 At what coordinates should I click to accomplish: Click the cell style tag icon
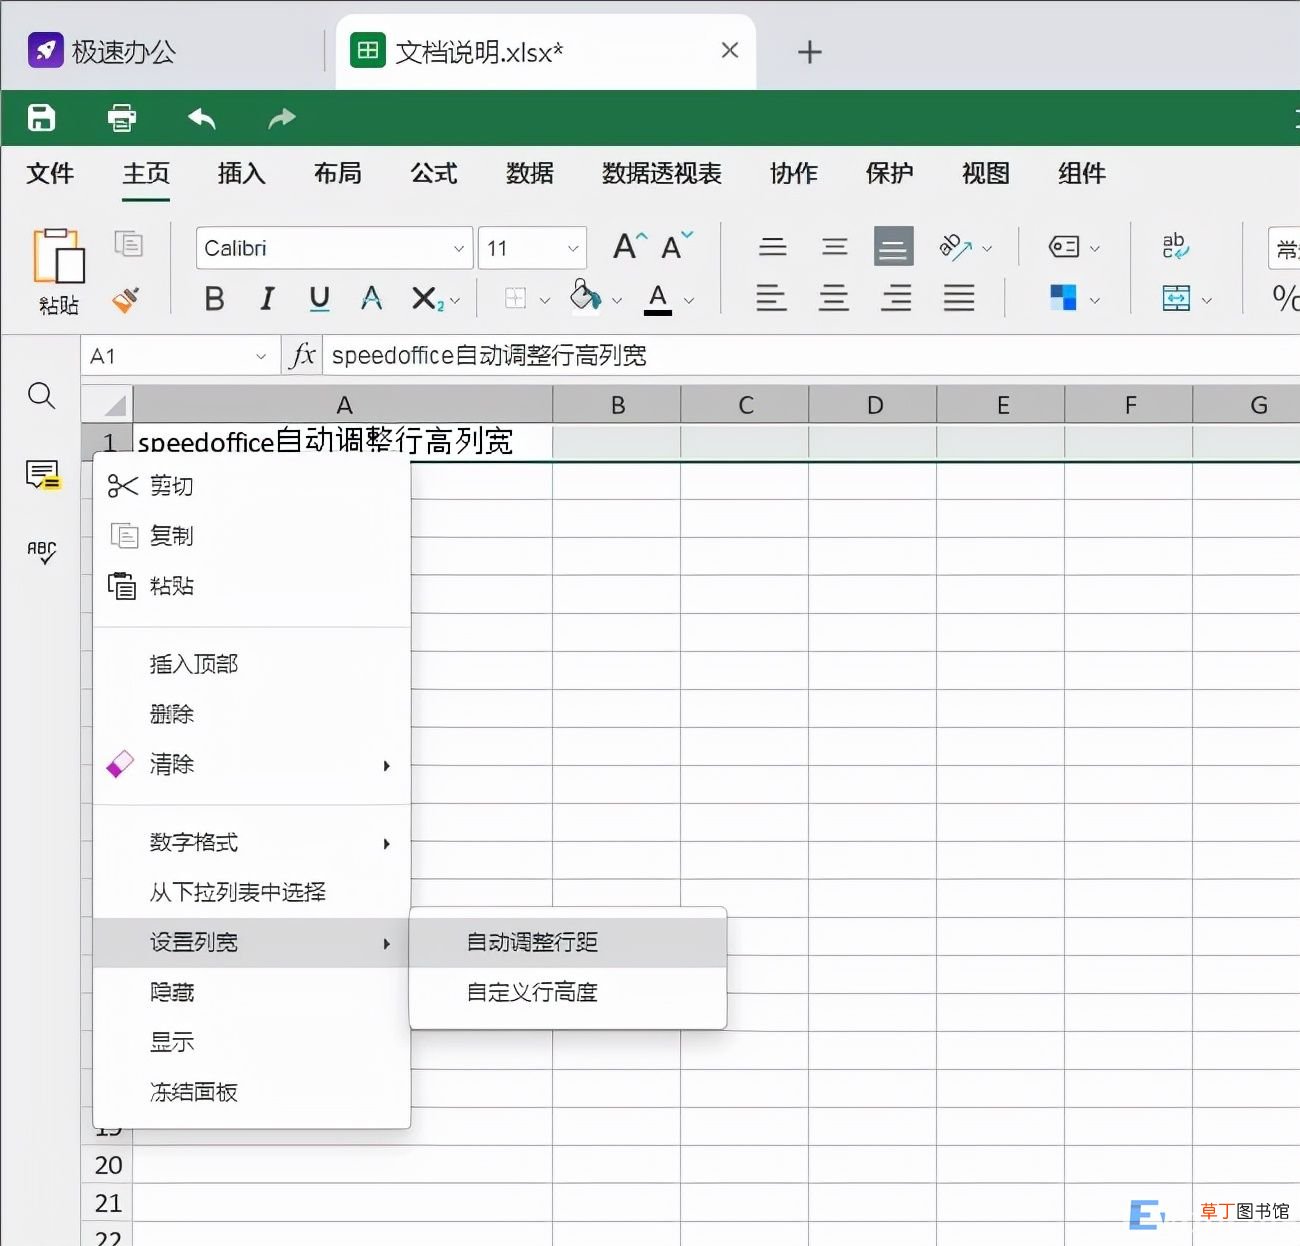pos(1064,246)
